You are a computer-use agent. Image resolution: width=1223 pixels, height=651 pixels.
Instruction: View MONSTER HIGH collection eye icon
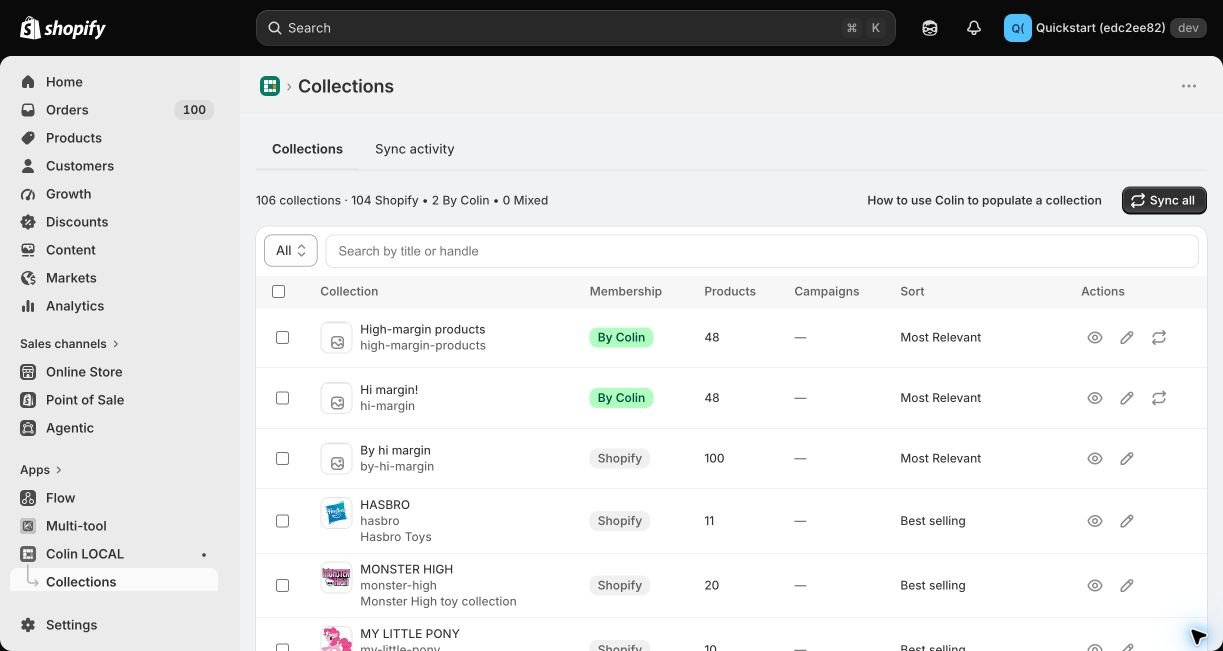point(1095,586)
